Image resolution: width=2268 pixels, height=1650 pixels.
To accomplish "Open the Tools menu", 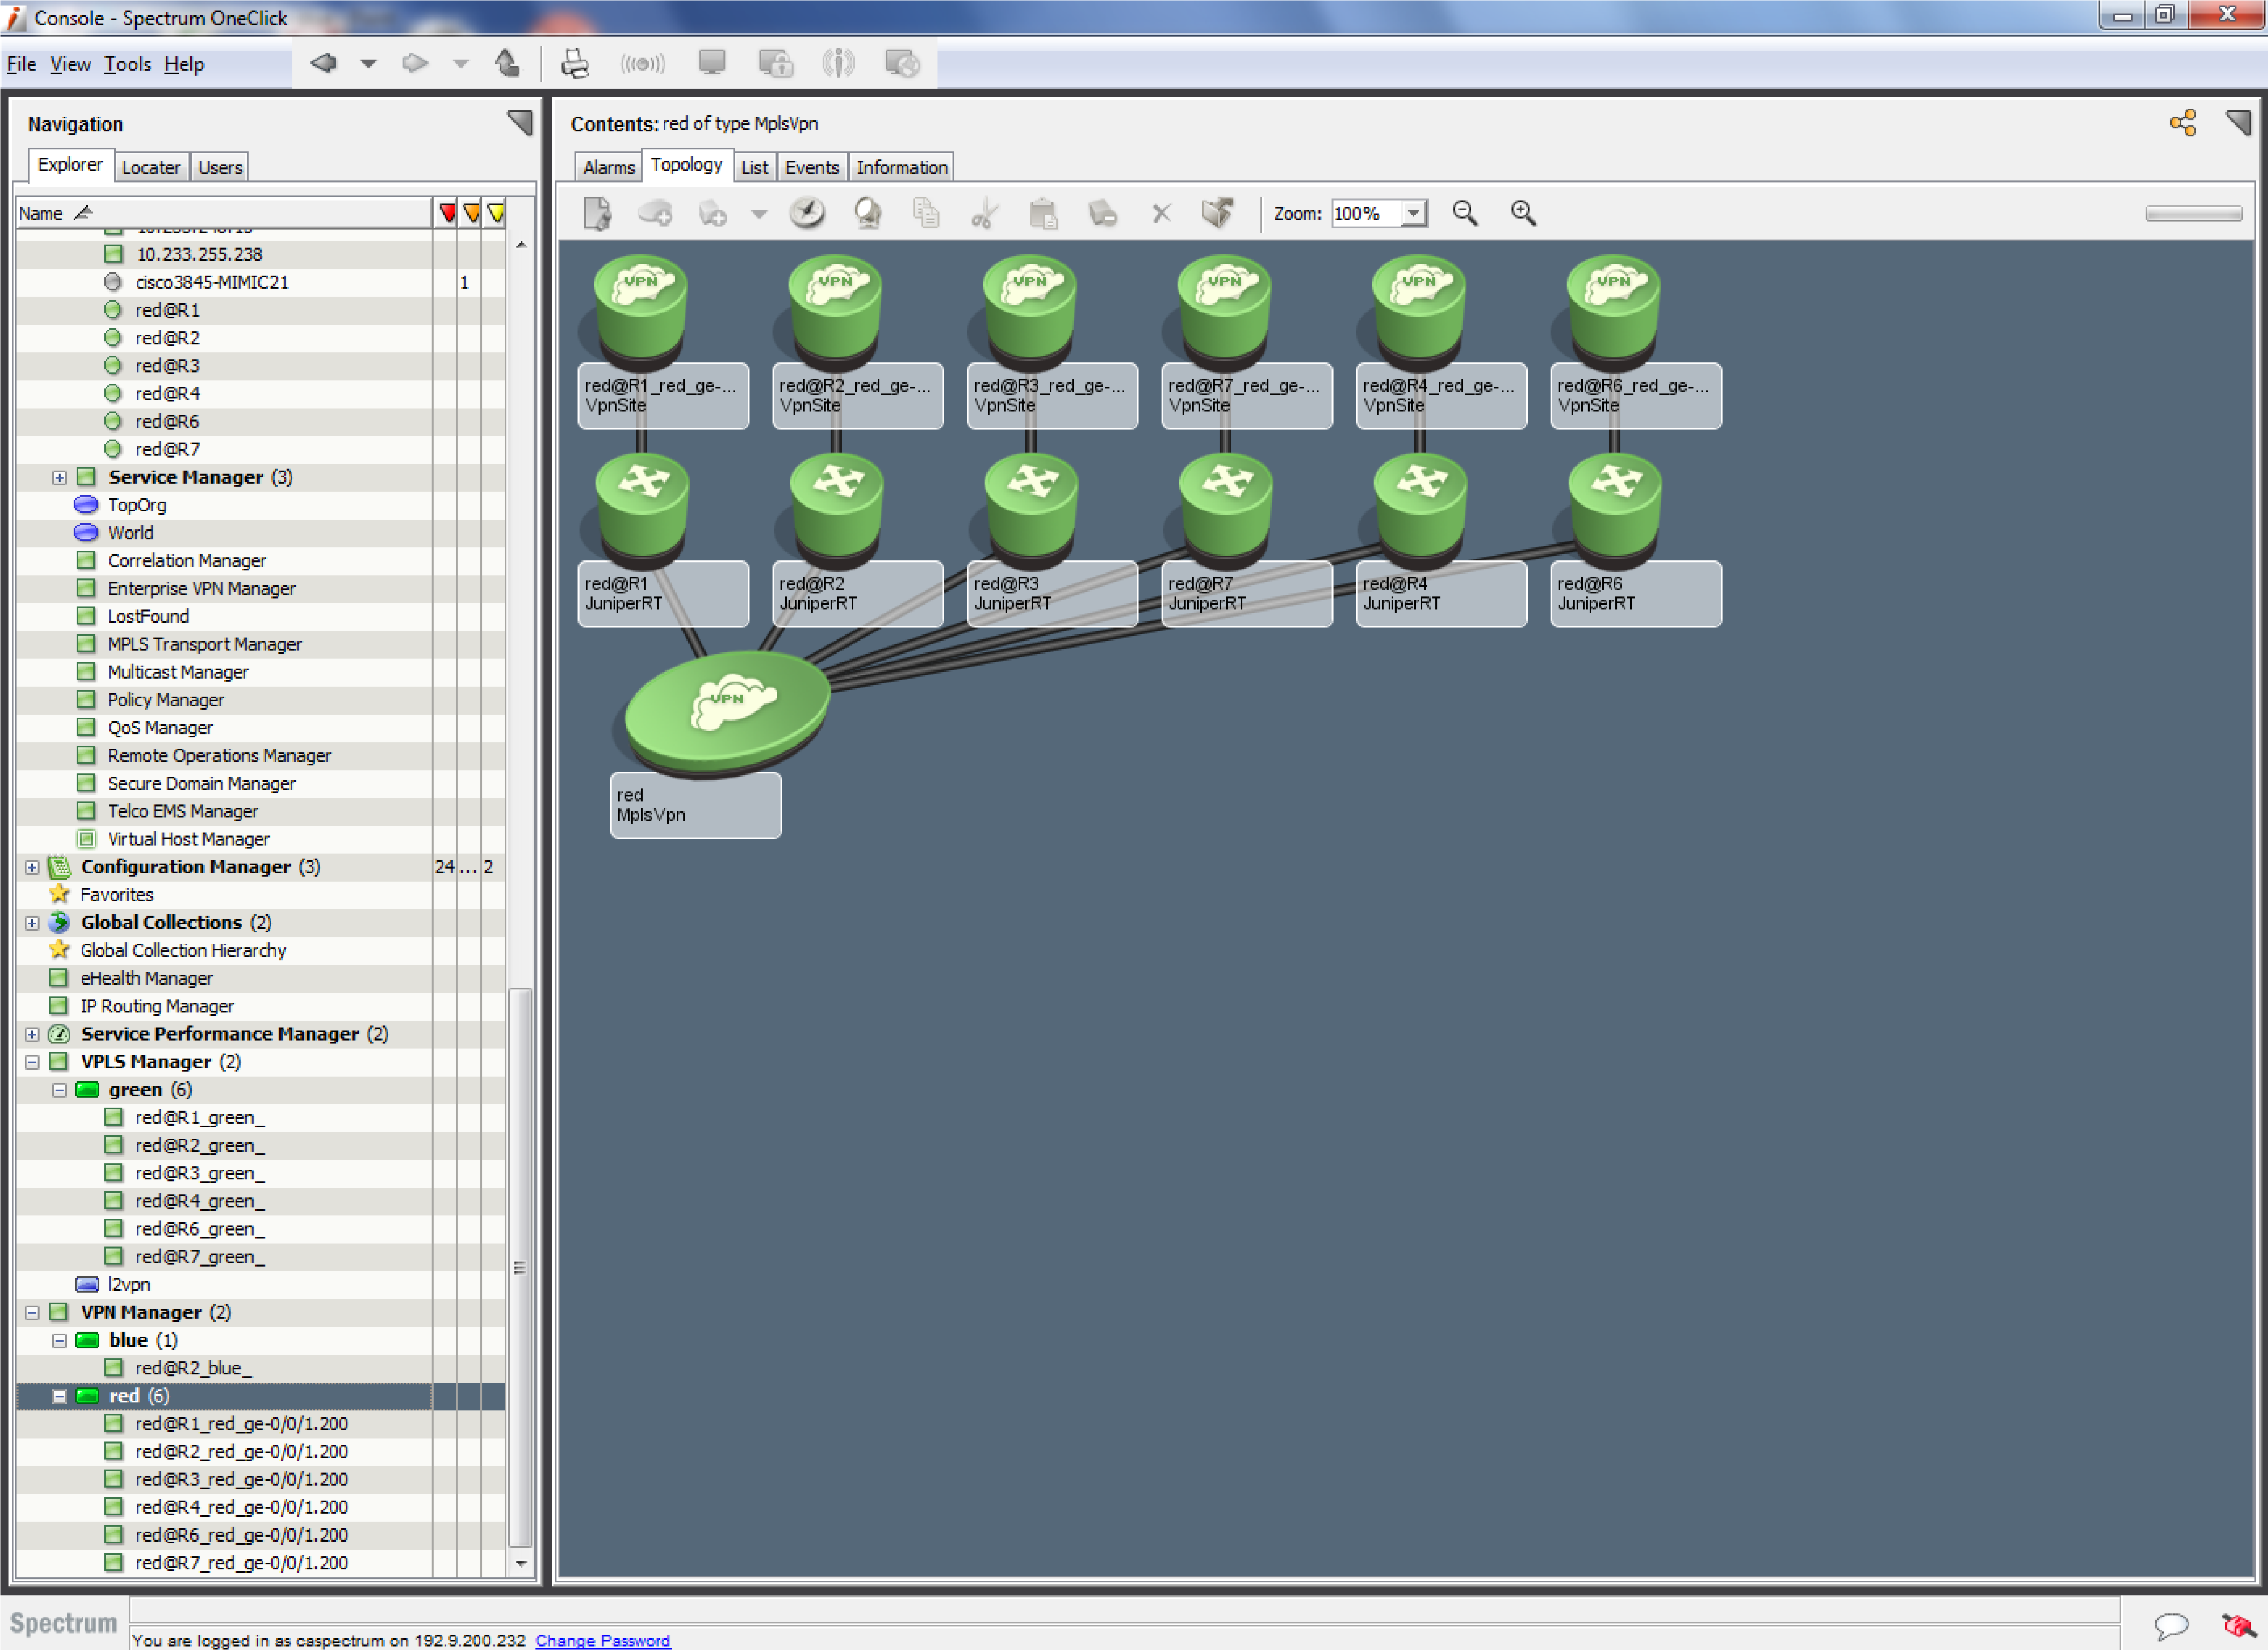I will (127, 63).
